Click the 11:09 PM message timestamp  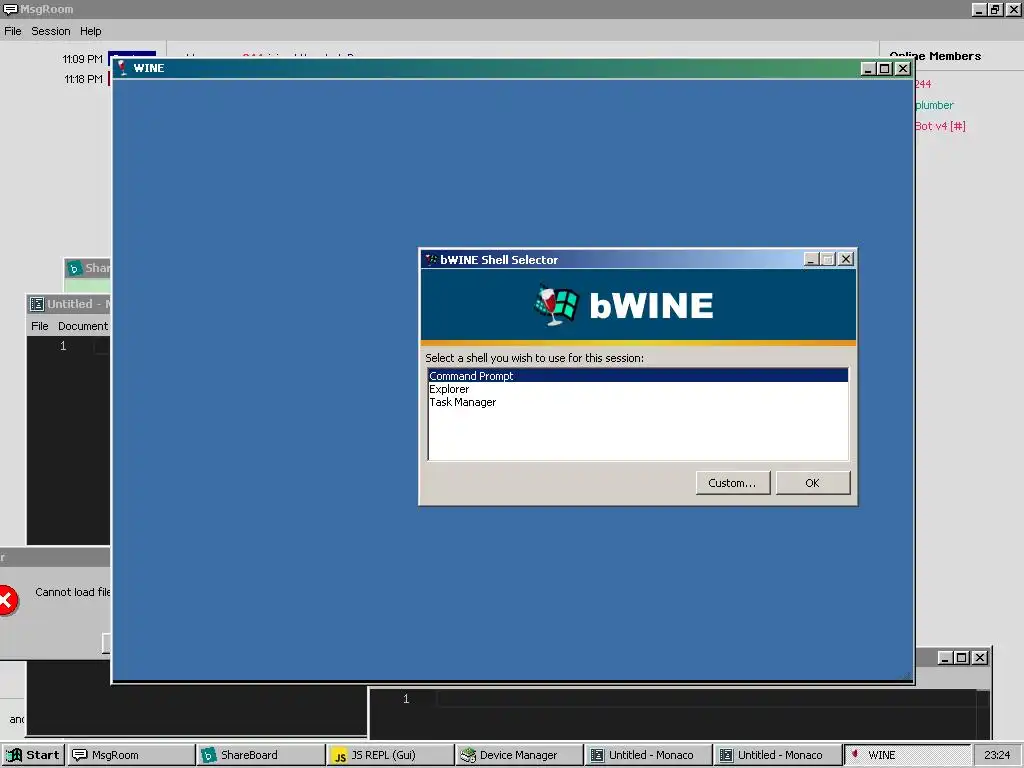[82, 59]
